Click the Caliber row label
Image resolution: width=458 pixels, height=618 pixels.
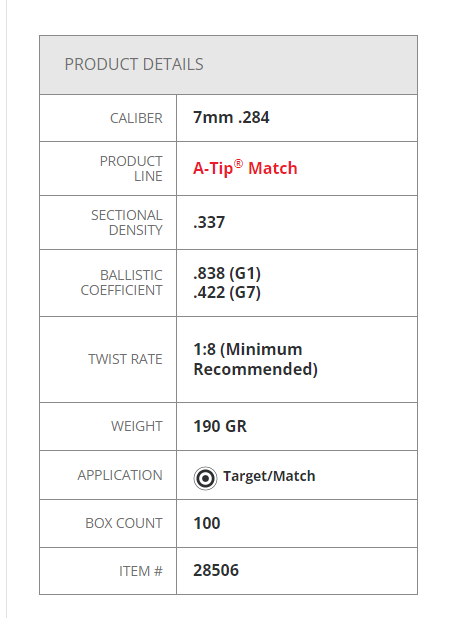(136, 118)
